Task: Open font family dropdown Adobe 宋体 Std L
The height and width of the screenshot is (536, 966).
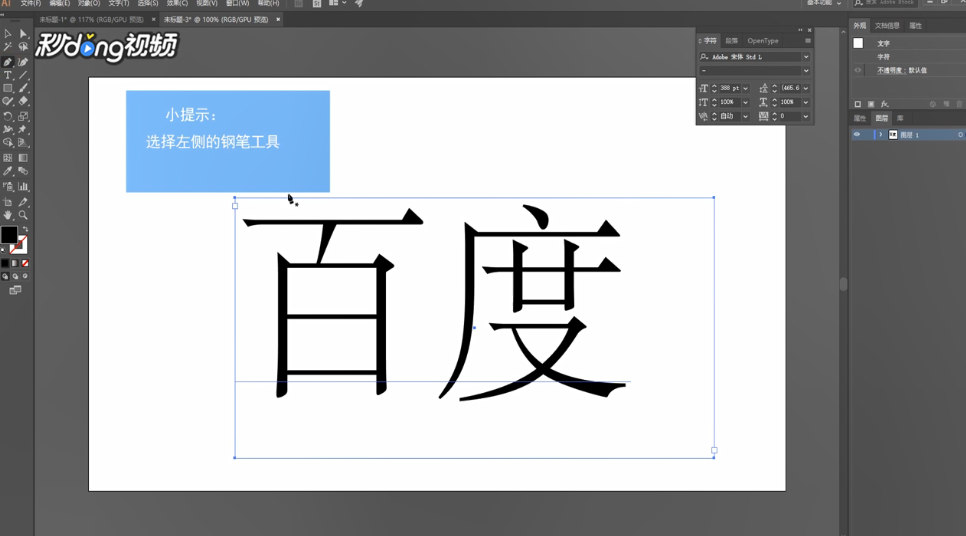Action: [806, 57]
